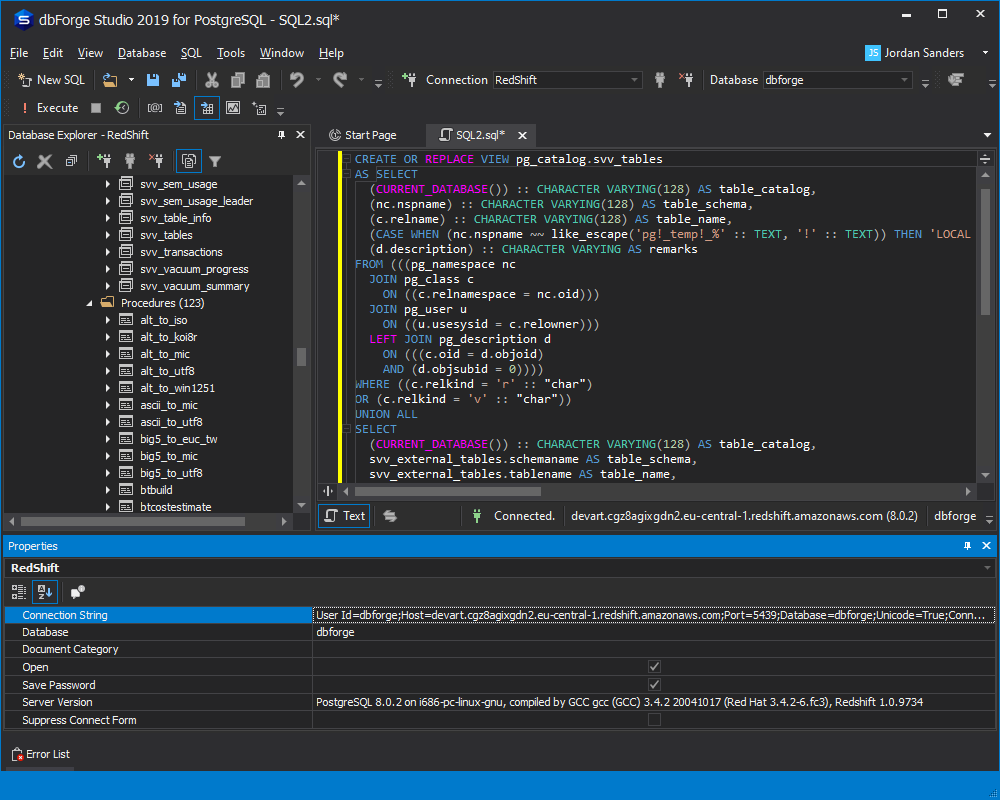Collapse the Procedures (123) folder
The height and width of the screenshot is (800, 1000).
click(x=89, y=303)
